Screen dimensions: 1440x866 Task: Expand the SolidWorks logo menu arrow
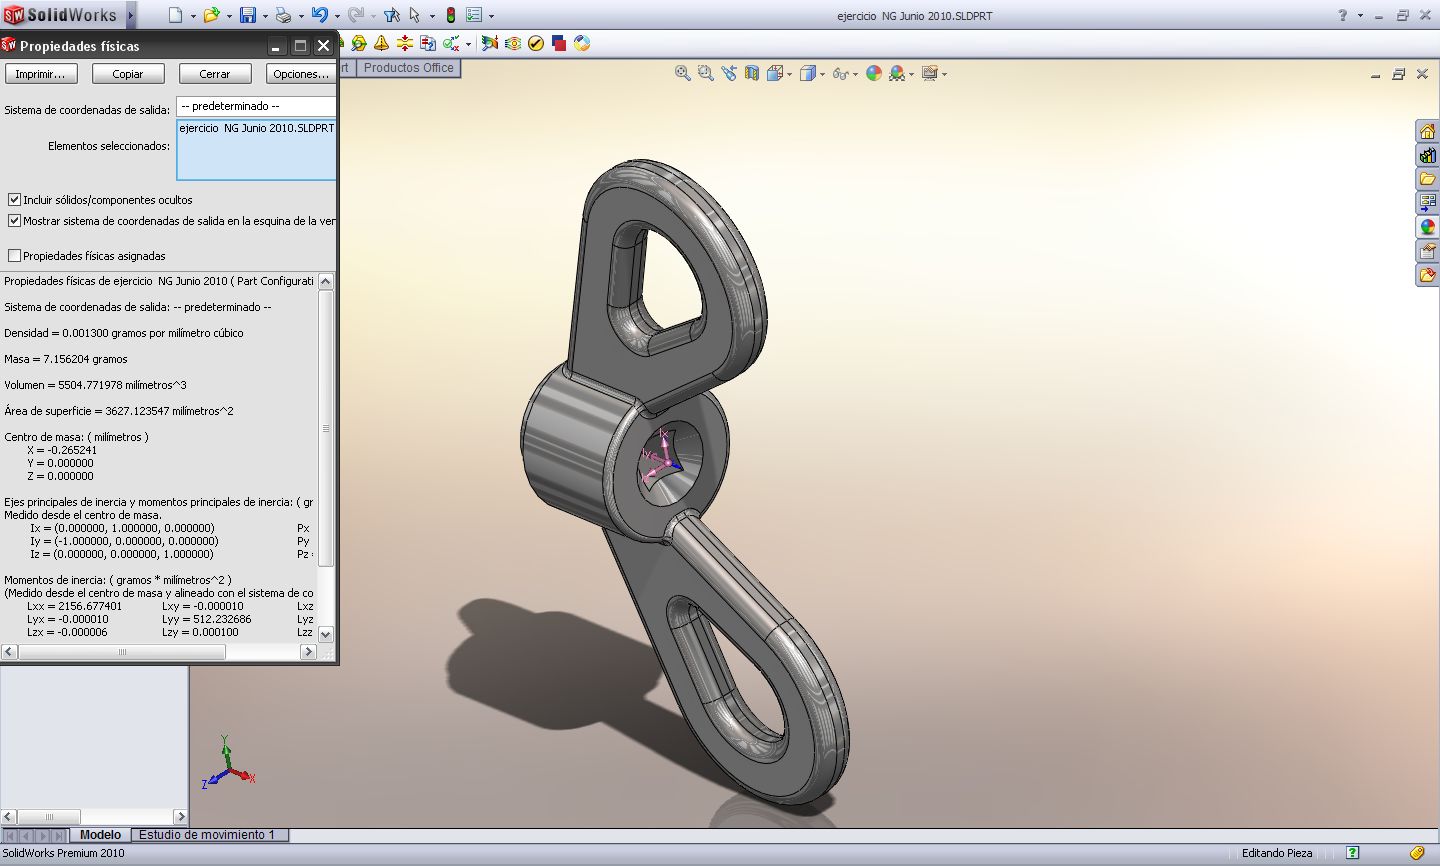(130, 15)
